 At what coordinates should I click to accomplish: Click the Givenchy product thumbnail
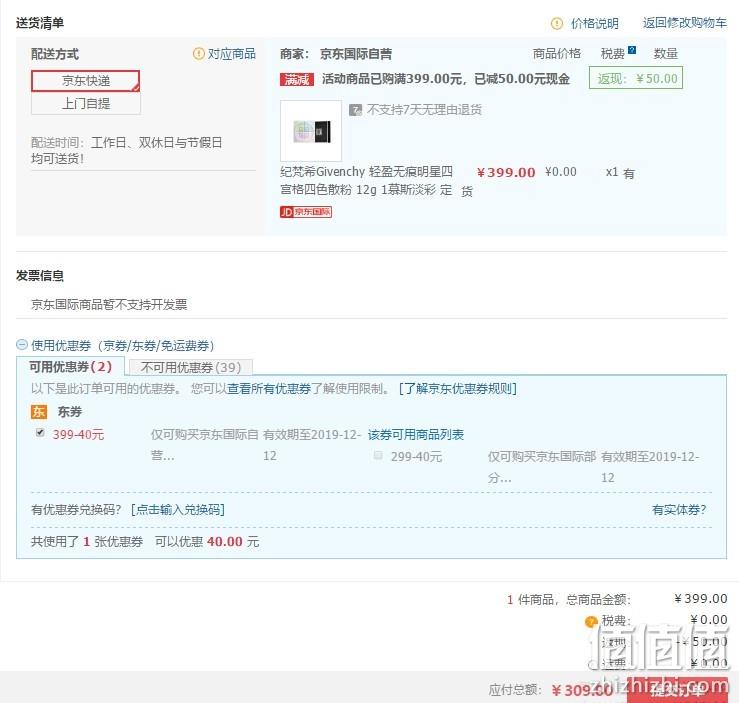(311, 131)
